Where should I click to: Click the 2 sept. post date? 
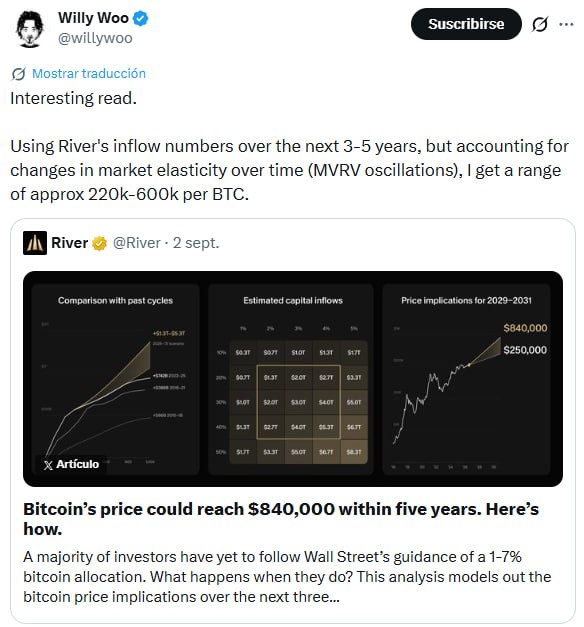(x=196, y=243)
